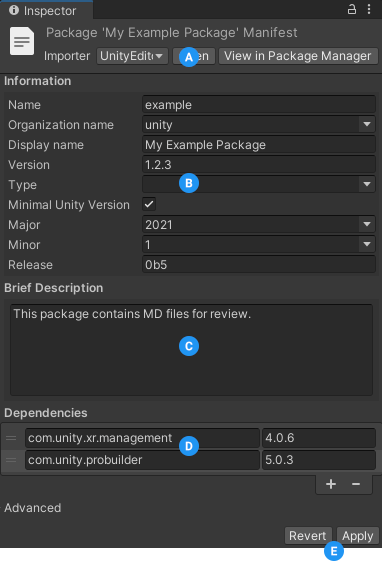
Task: Expand the Advanced section
Action: pyautogui.click(x=33, y=508)
